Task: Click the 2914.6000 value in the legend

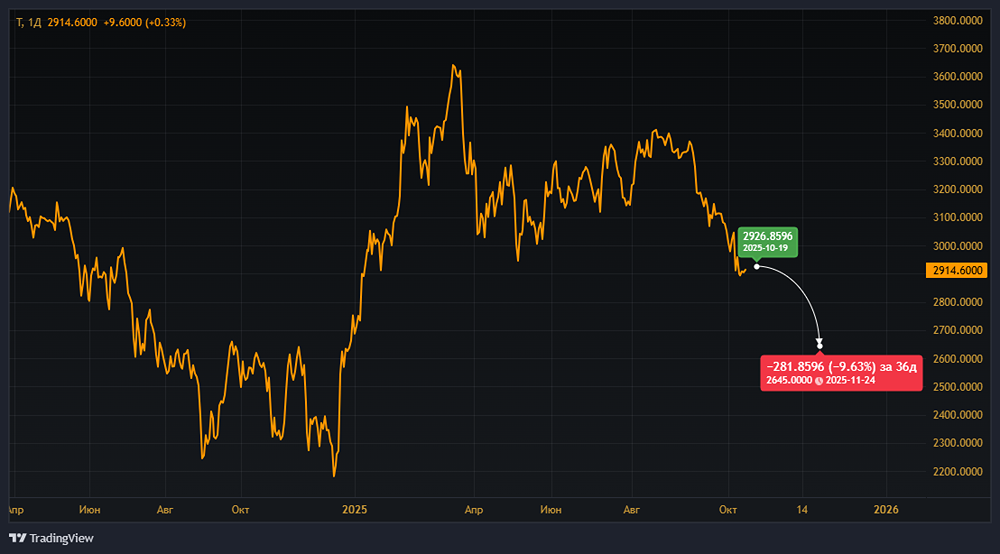Action: [x=72, y=22]
